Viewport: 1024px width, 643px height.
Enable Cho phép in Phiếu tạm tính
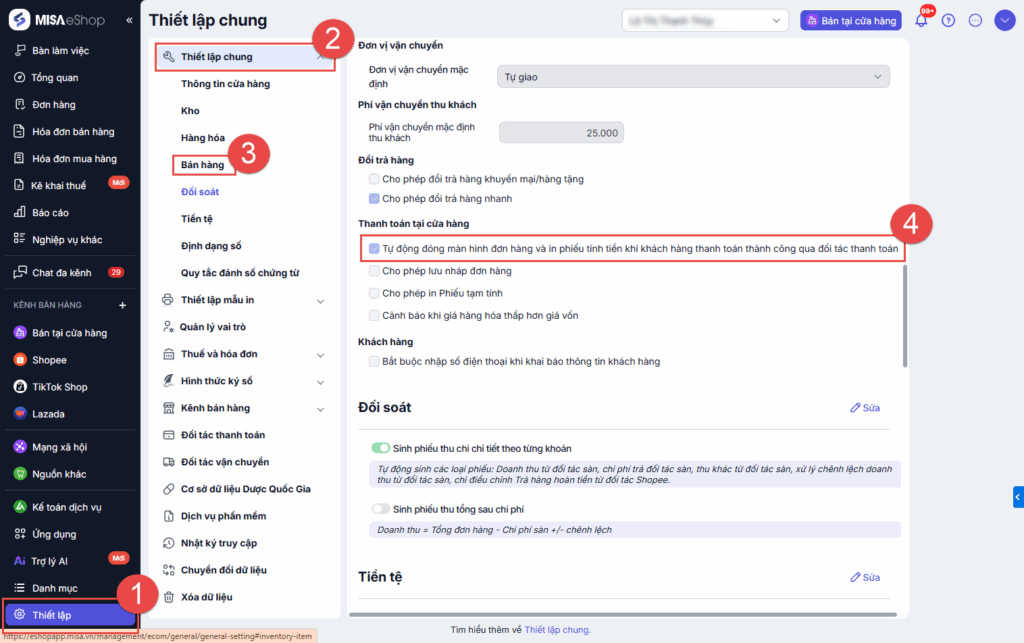tap(374, 293)
